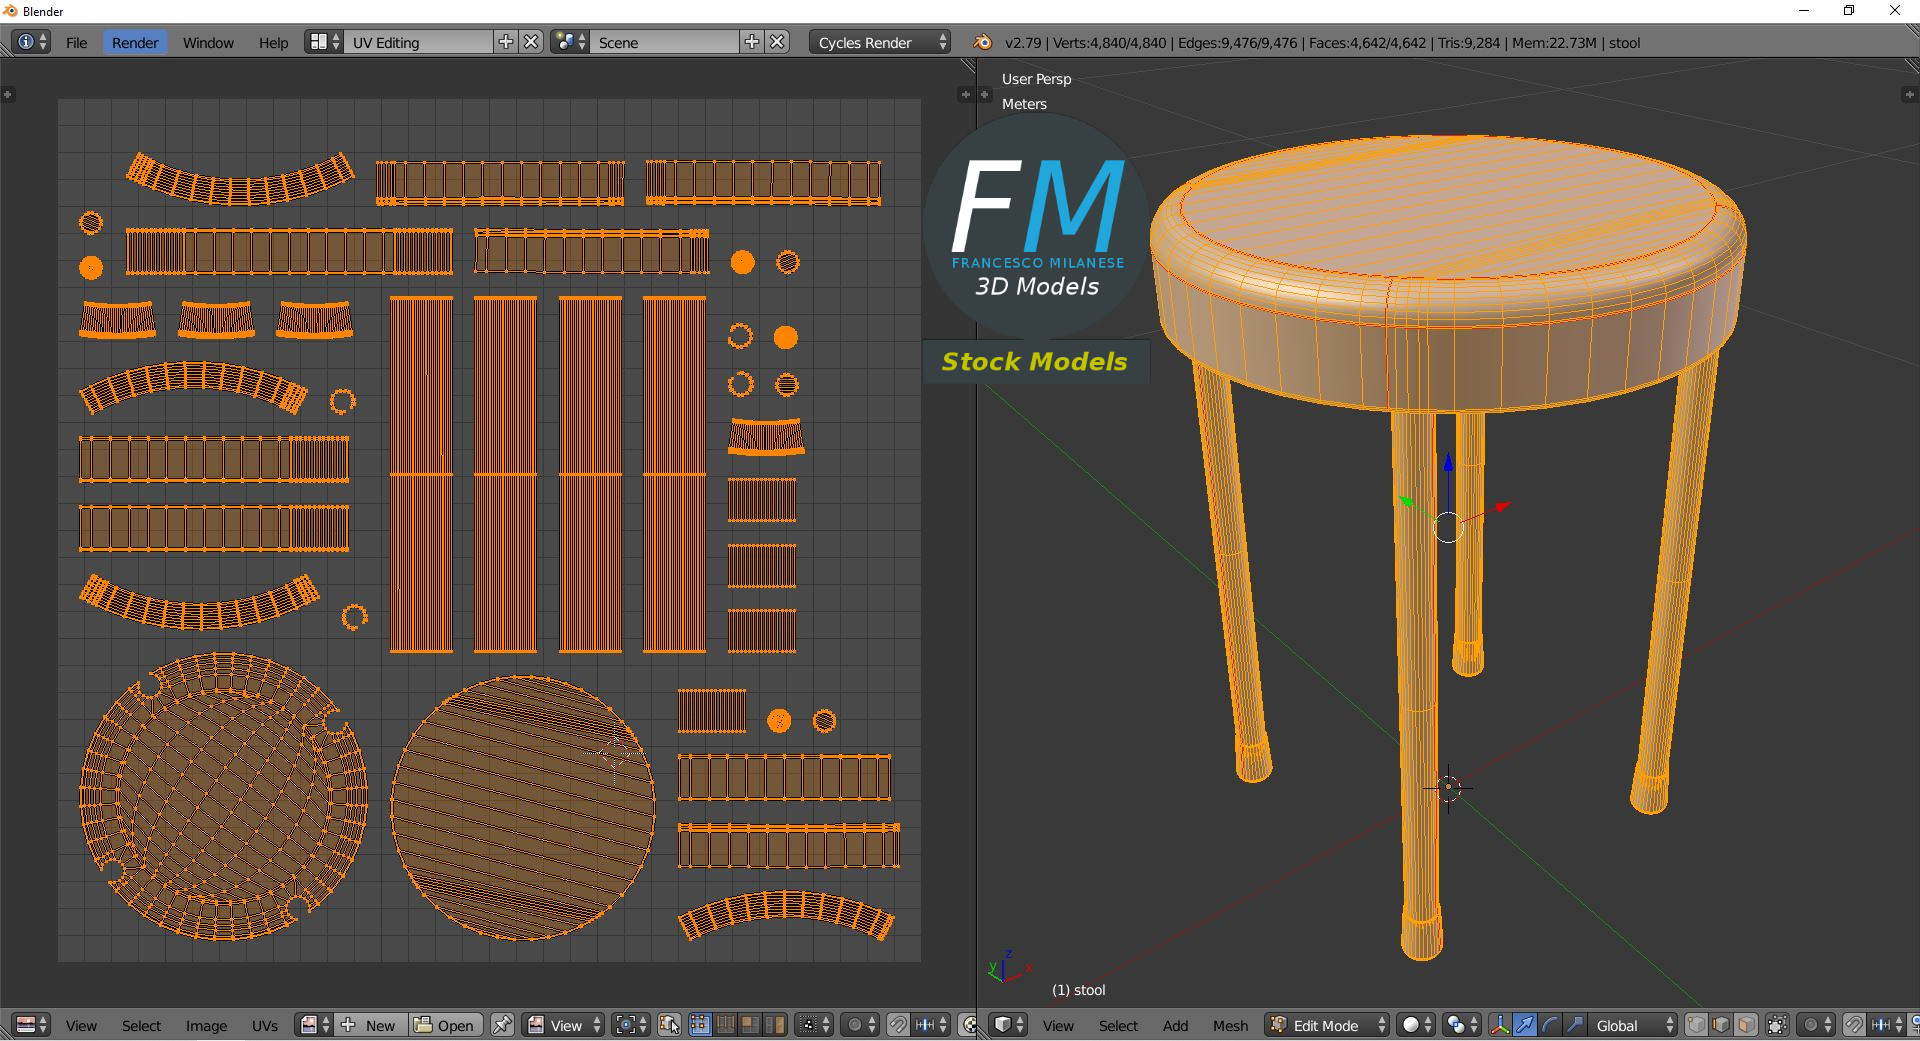Browse linked images dropdown
This screenshot has width=1920, height=1041.
(x=315, y=1025)
